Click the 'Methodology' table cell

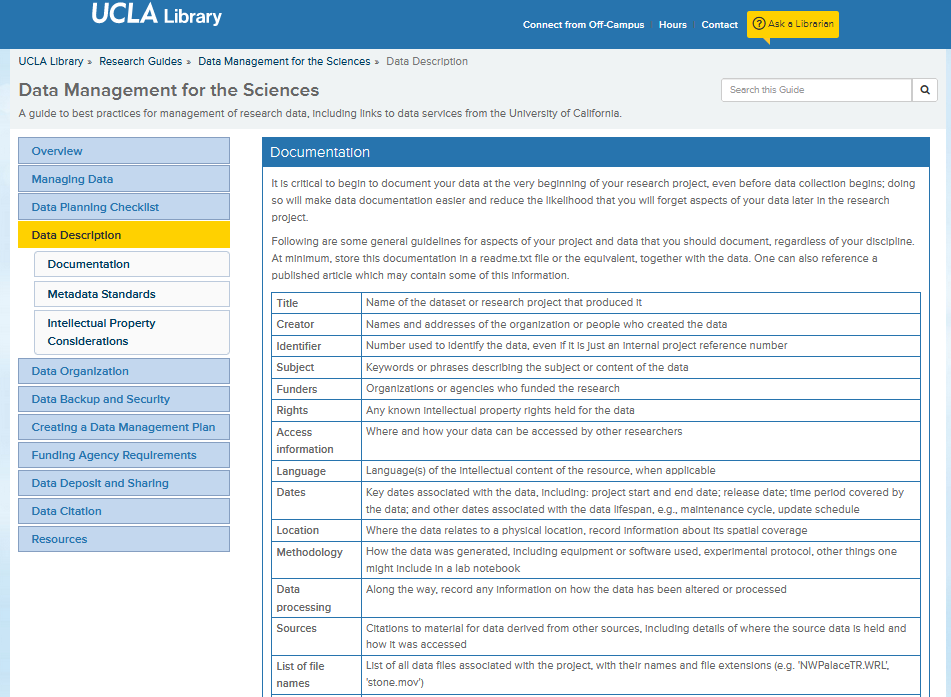317,559
